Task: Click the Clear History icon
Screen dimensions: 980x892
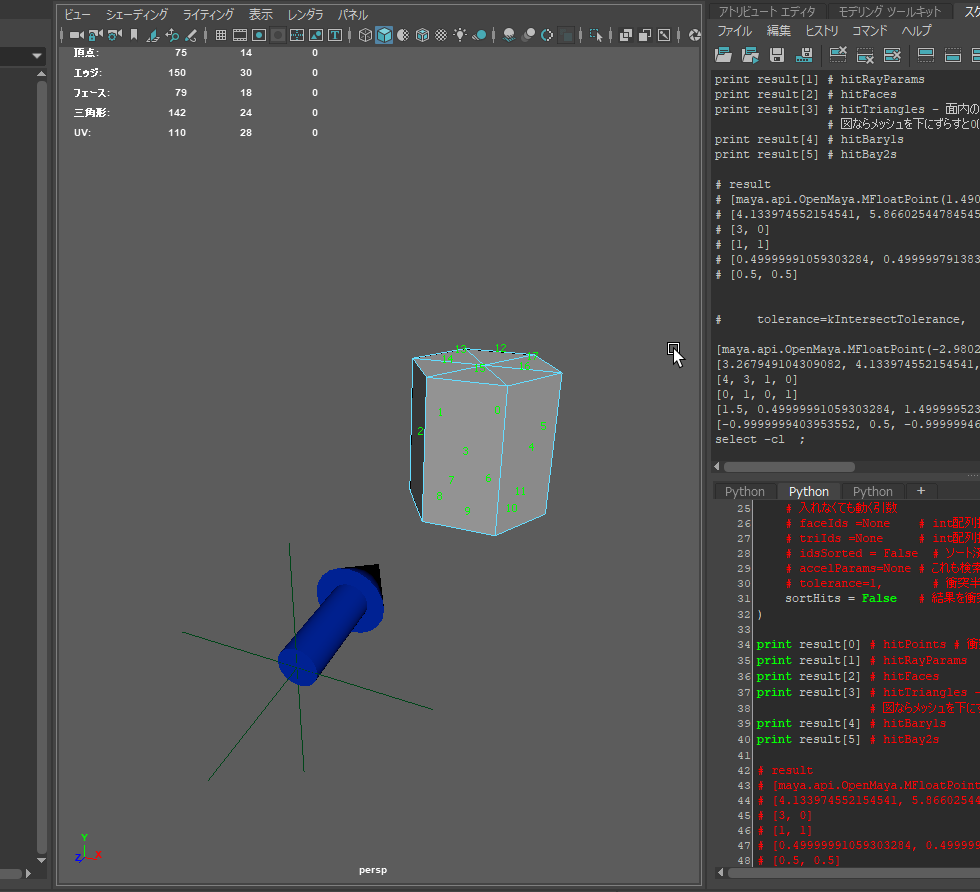Action: point(839,54)
